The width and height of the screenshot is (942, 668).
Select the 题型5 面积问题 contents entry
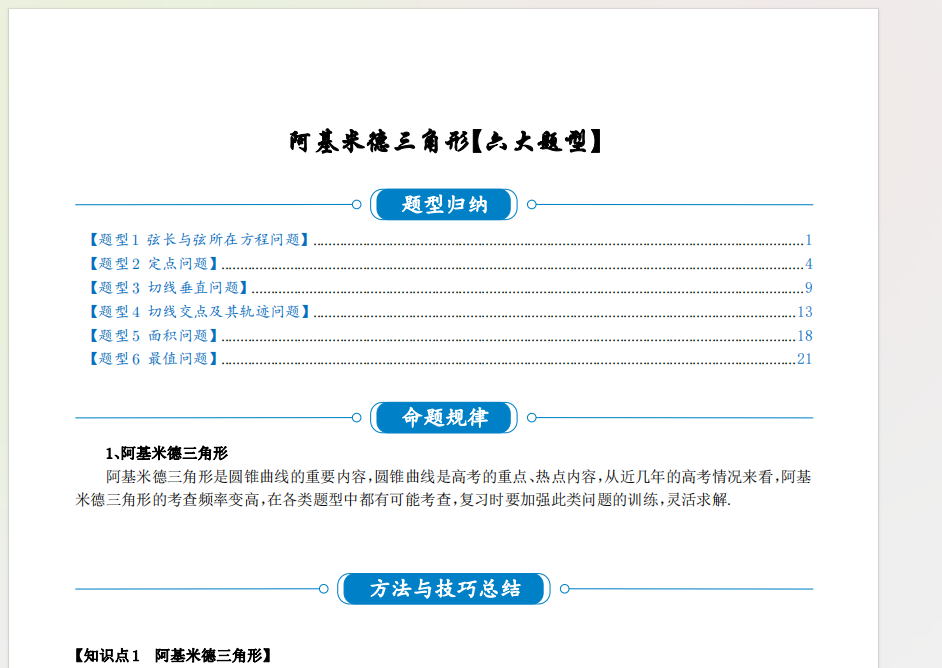[x=153, y=336]
